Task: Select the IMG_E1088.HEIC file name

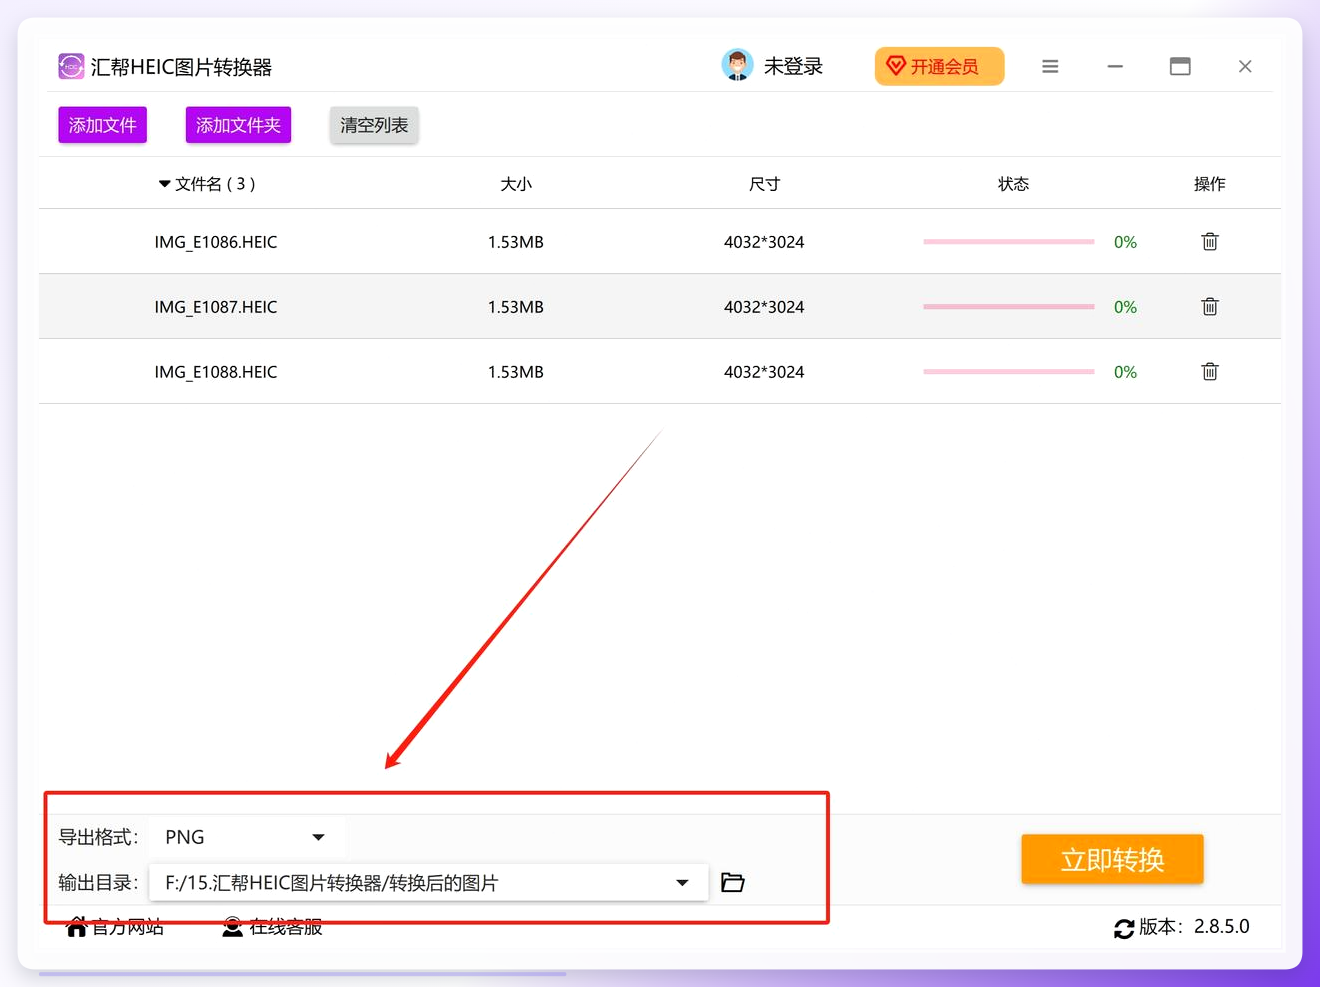Action: (216, 372)
